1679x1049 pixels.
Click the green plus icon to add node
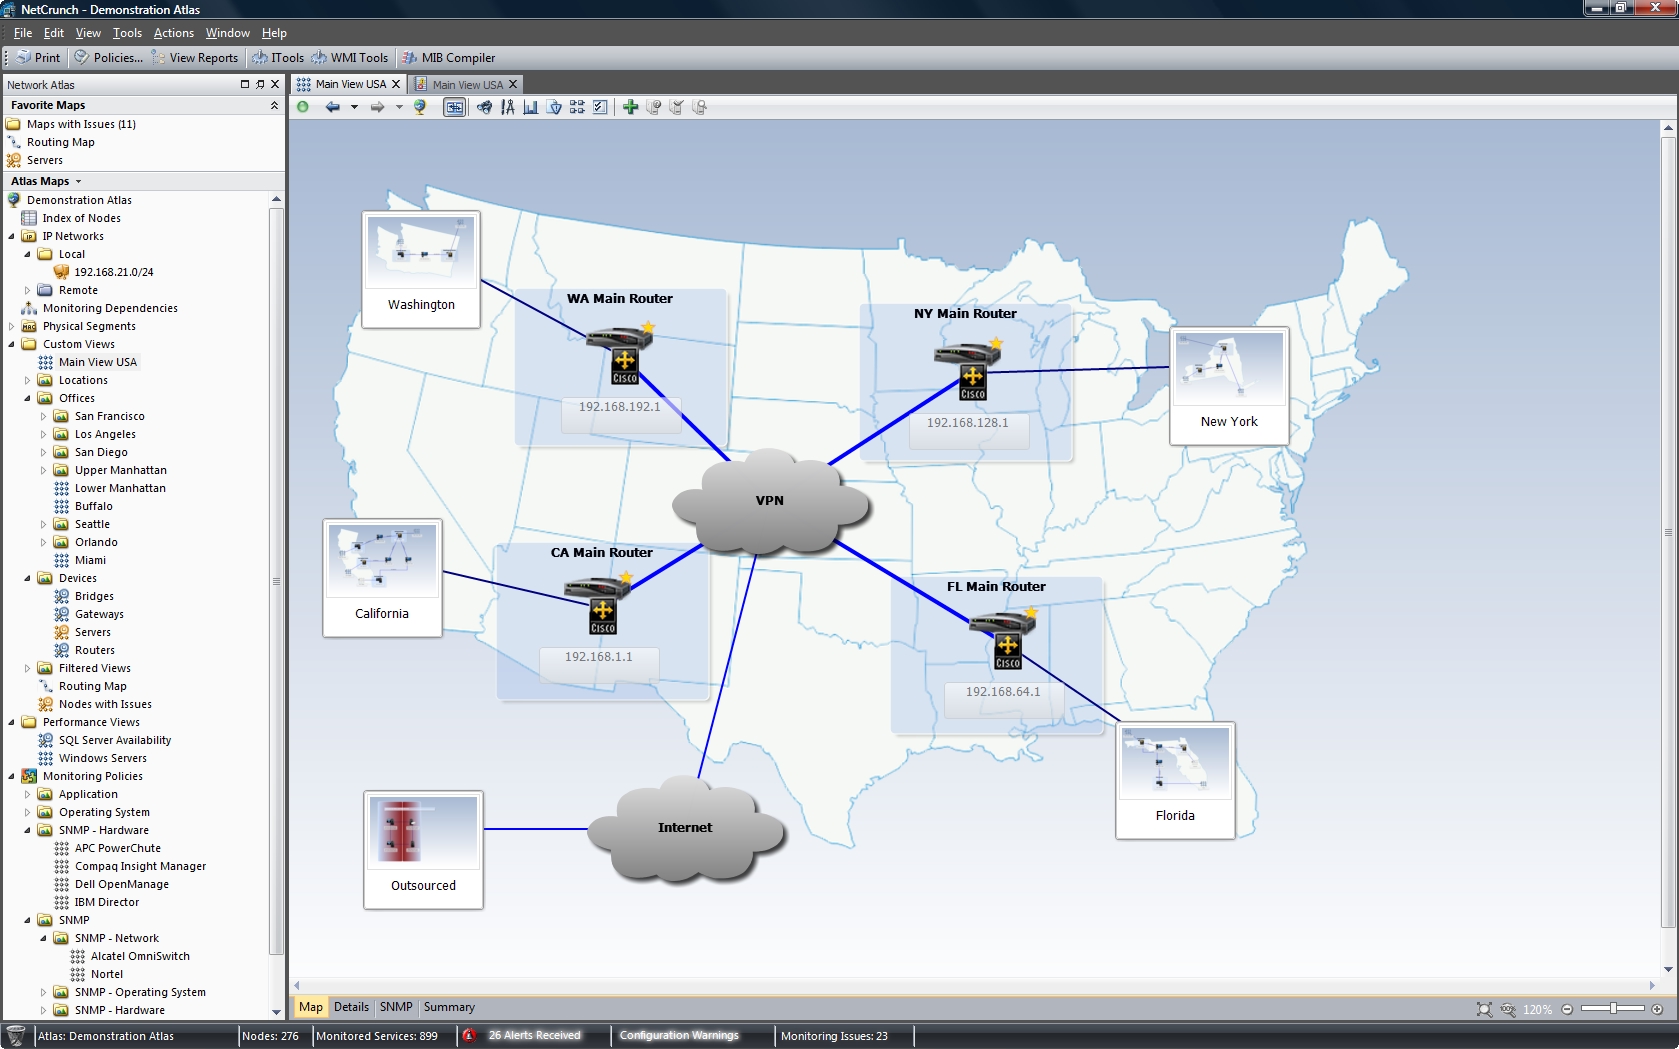630,107
